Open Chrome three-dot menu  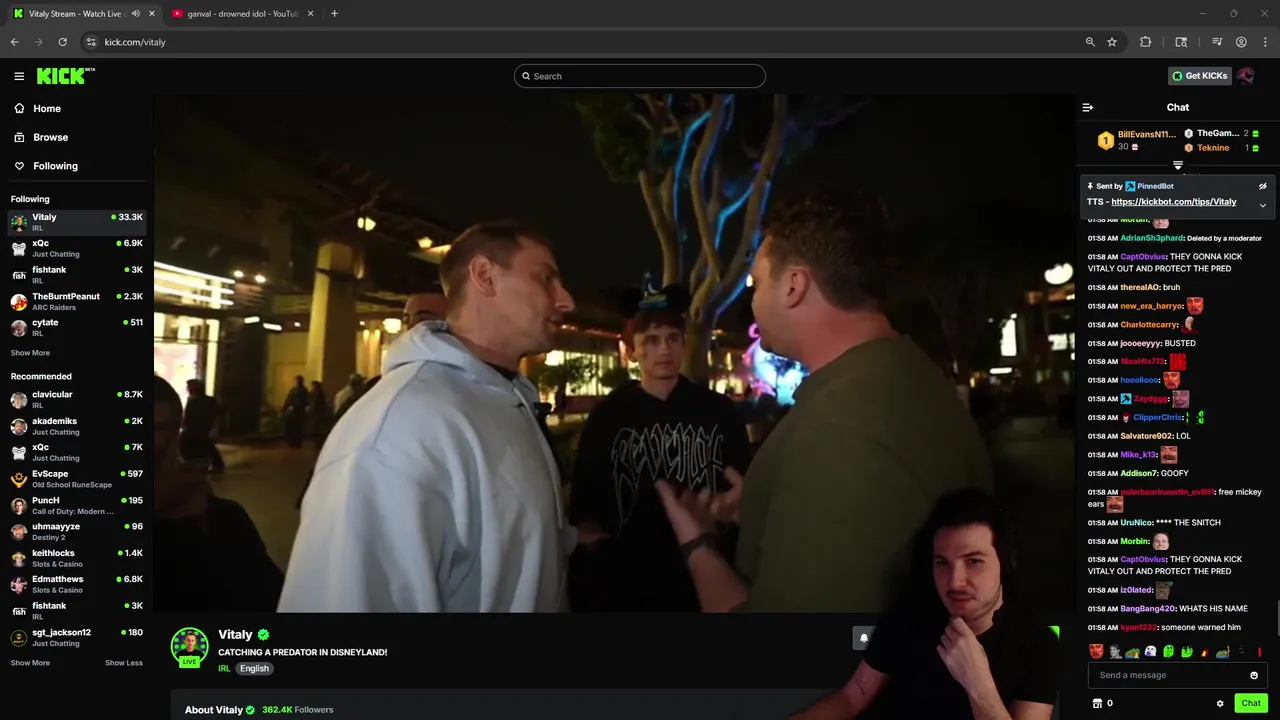point(1265,42)
